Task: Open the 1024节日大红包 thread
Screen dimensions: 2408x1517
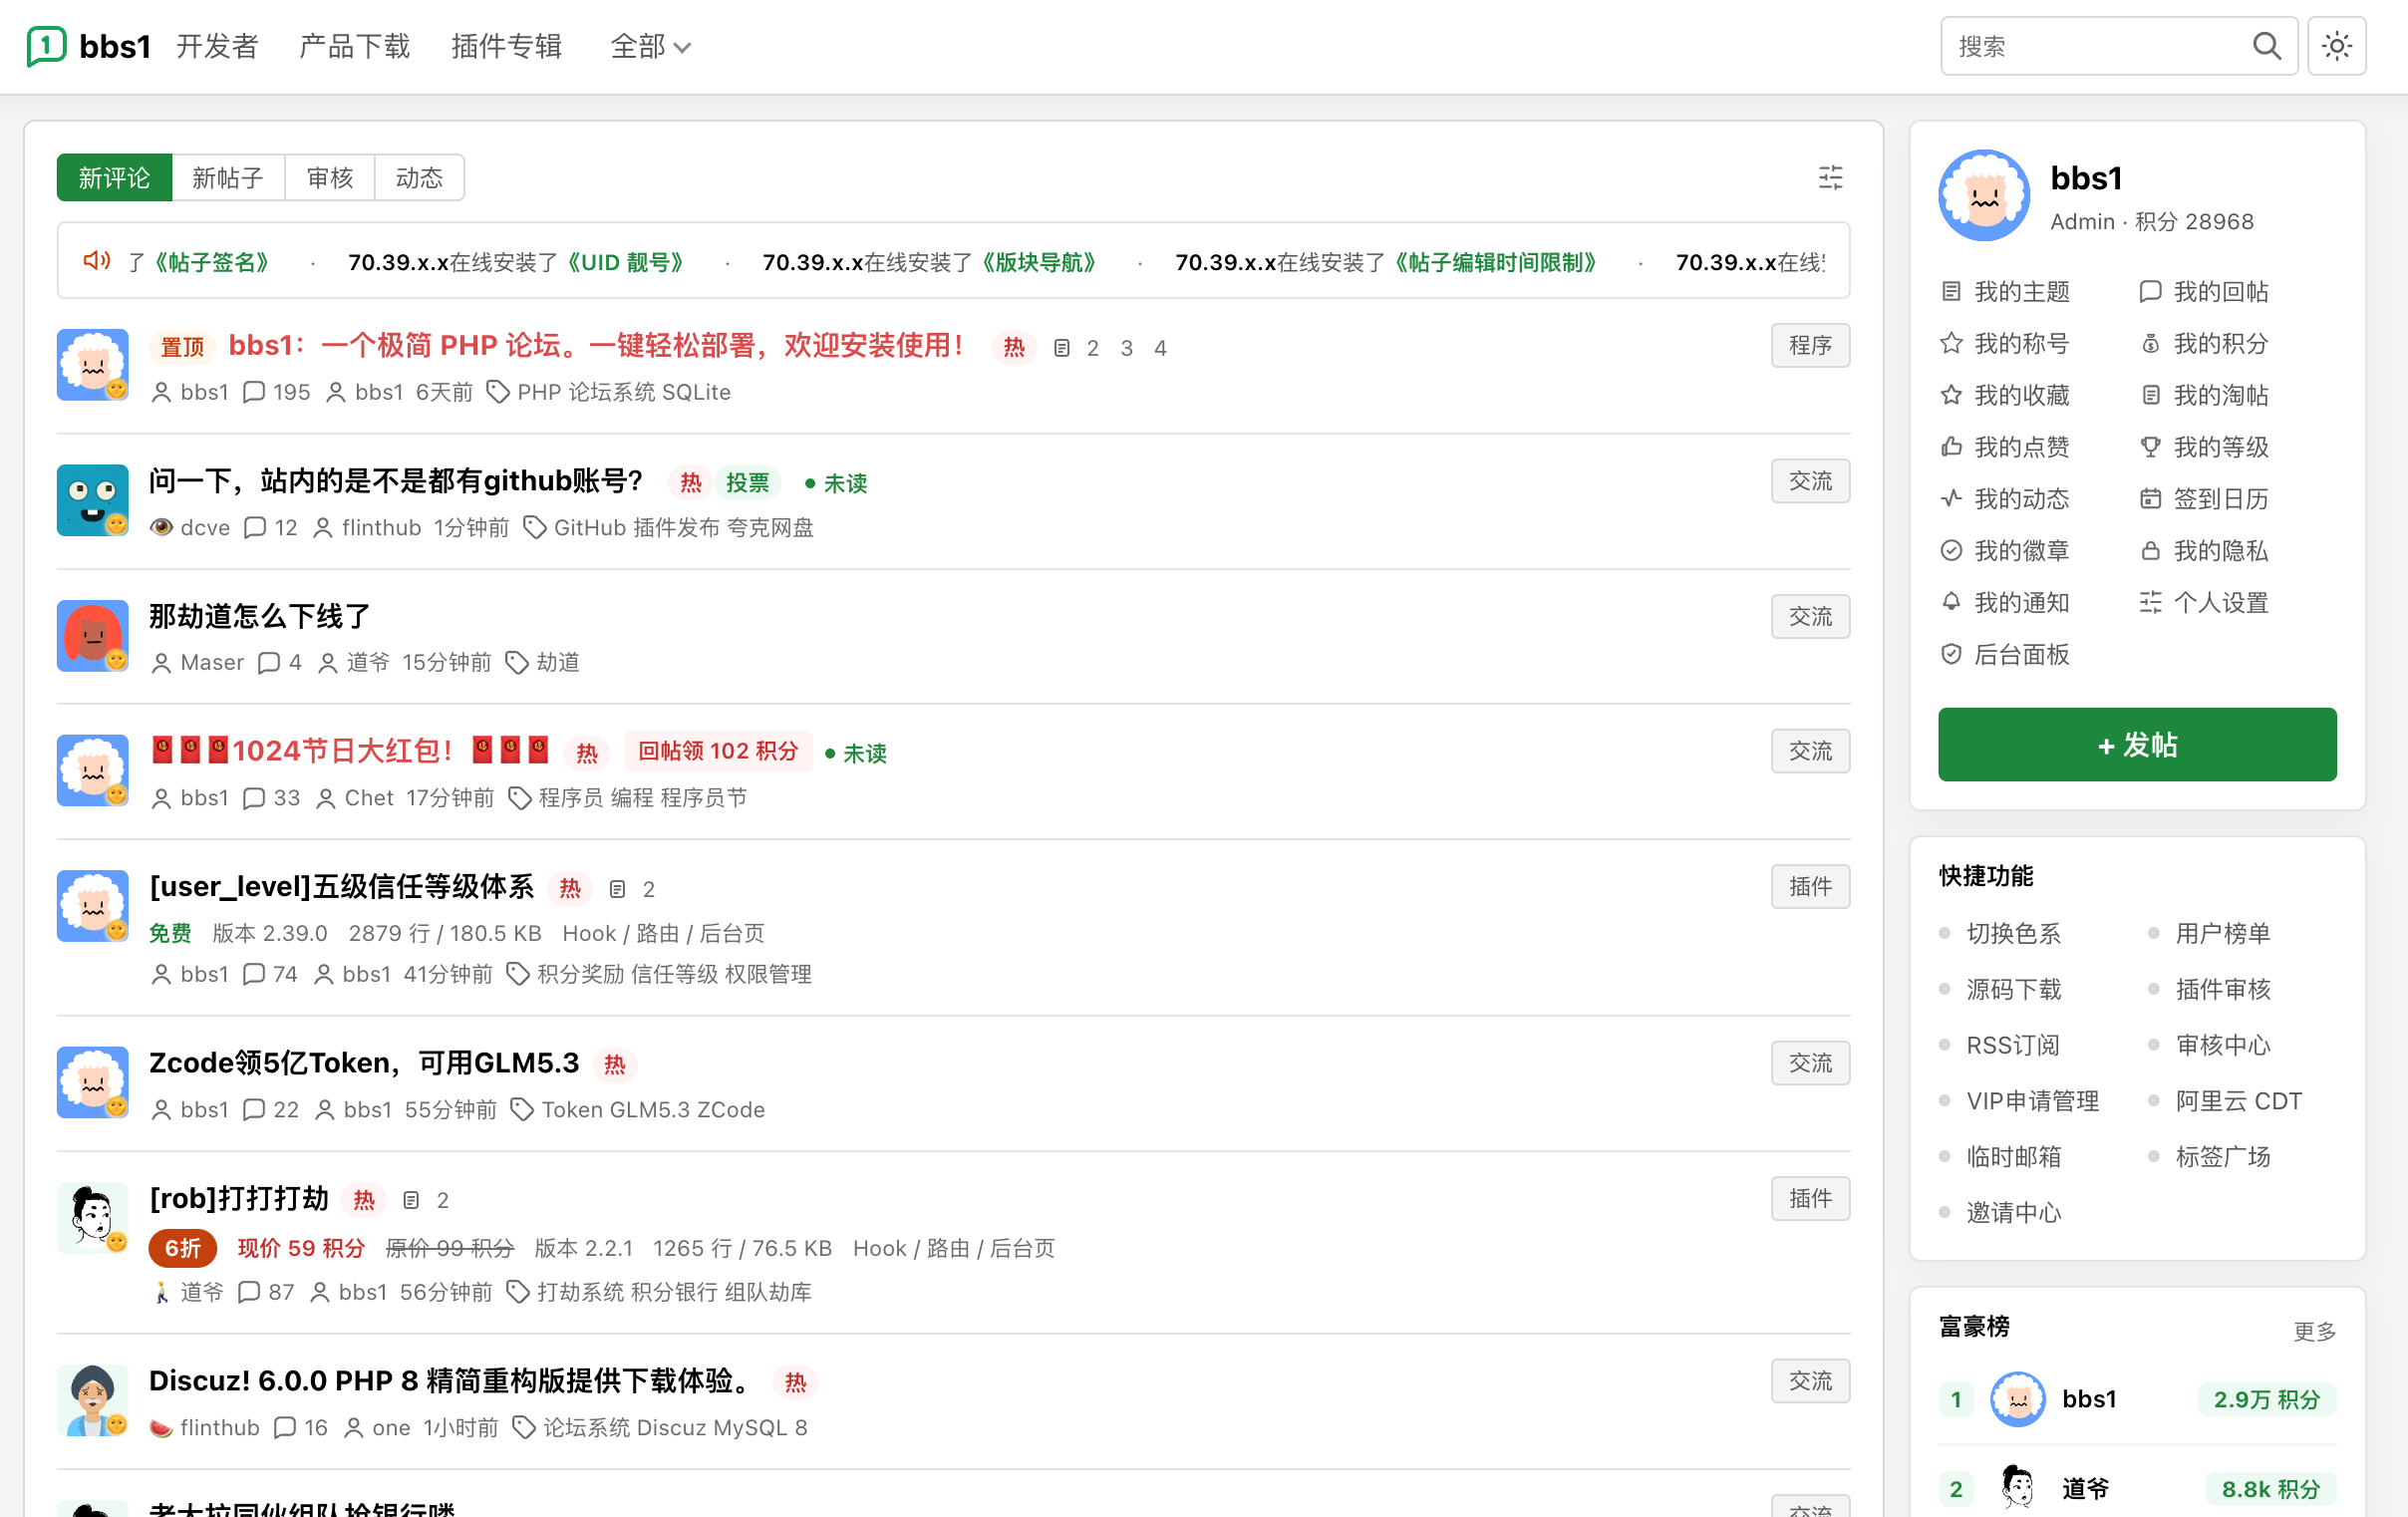Action: click(x=350, y=751)
